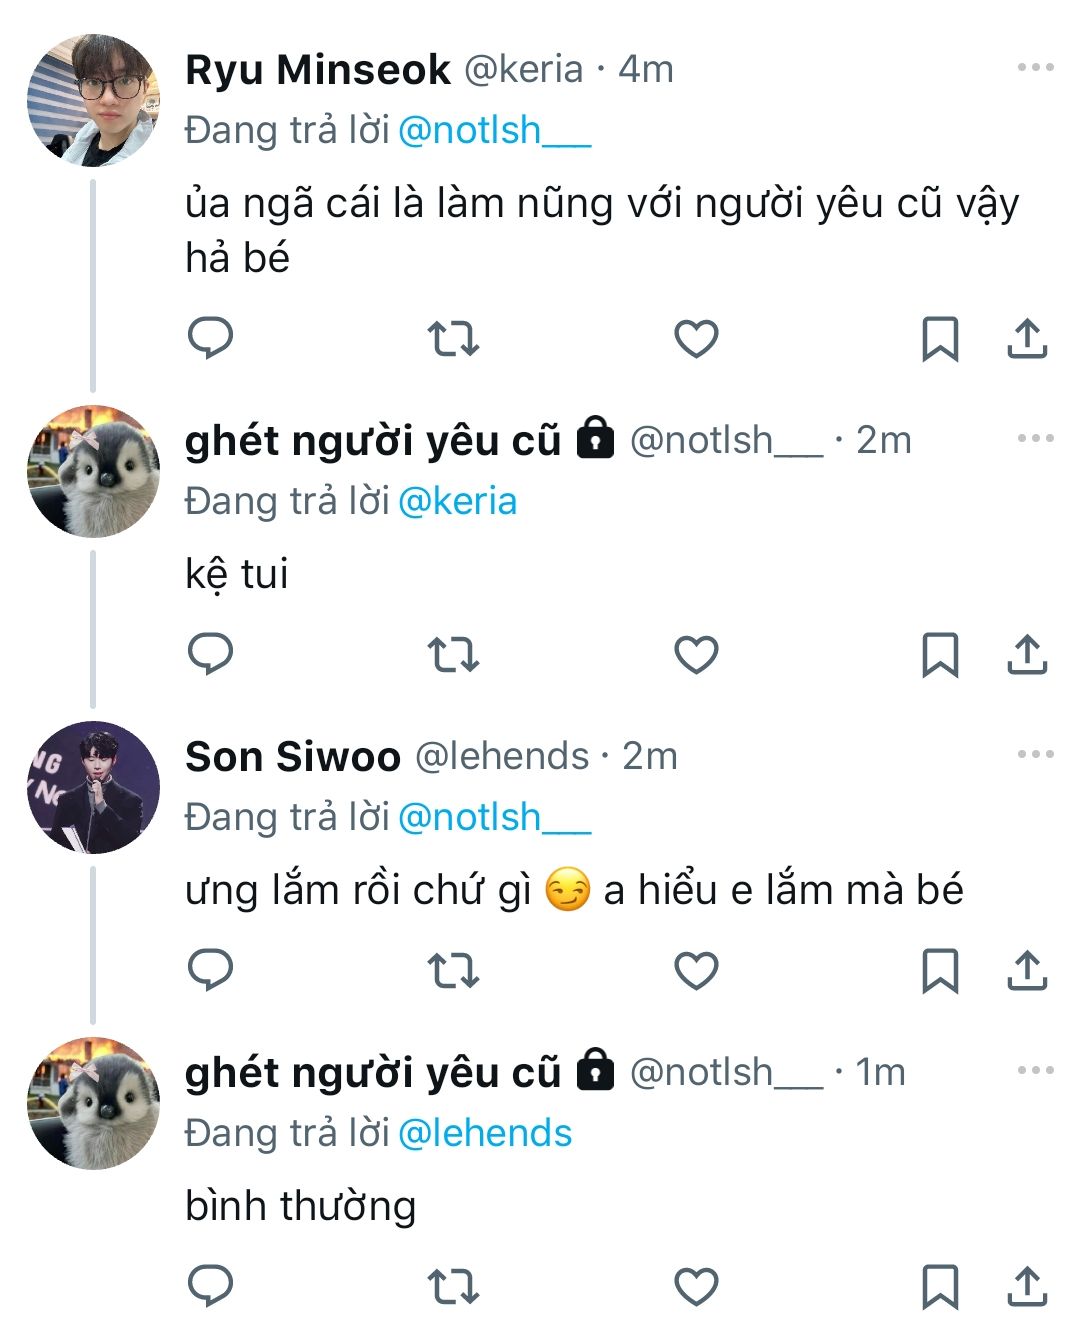Retweet Ryu Minseok's reply
This screenshot has width=1079, height=1336.
(x=453, y=339)
